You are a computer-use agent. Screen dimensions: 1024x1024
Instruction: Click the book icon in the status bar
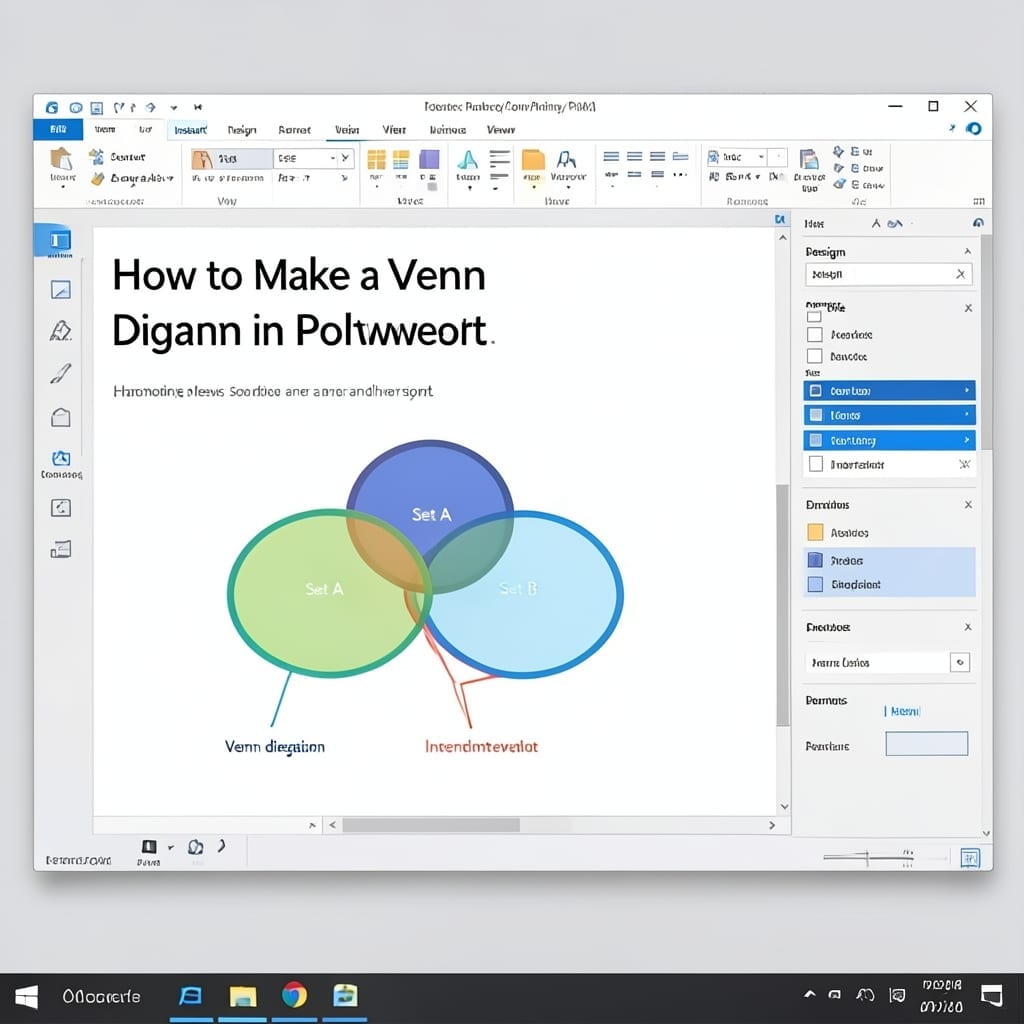point(149,846)
